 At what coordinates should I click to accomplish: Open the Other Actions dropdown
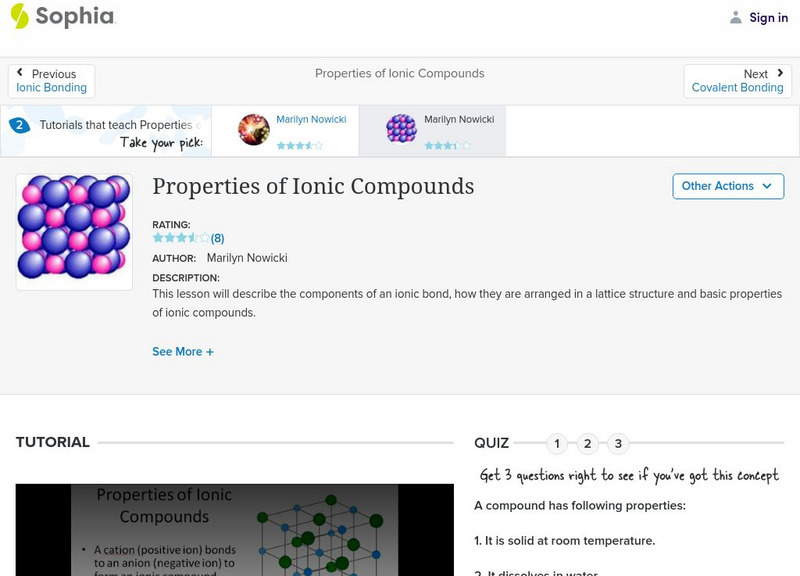pos(727,186)
